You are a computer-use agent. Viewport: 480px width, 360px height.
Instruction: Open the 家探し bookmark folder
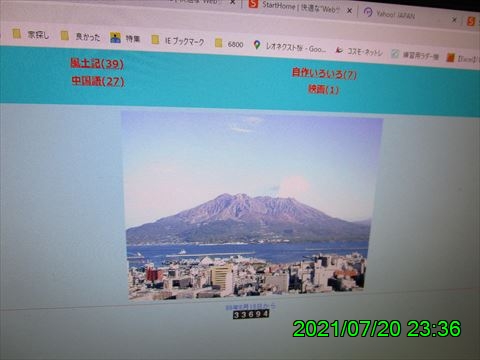[31, 34]
